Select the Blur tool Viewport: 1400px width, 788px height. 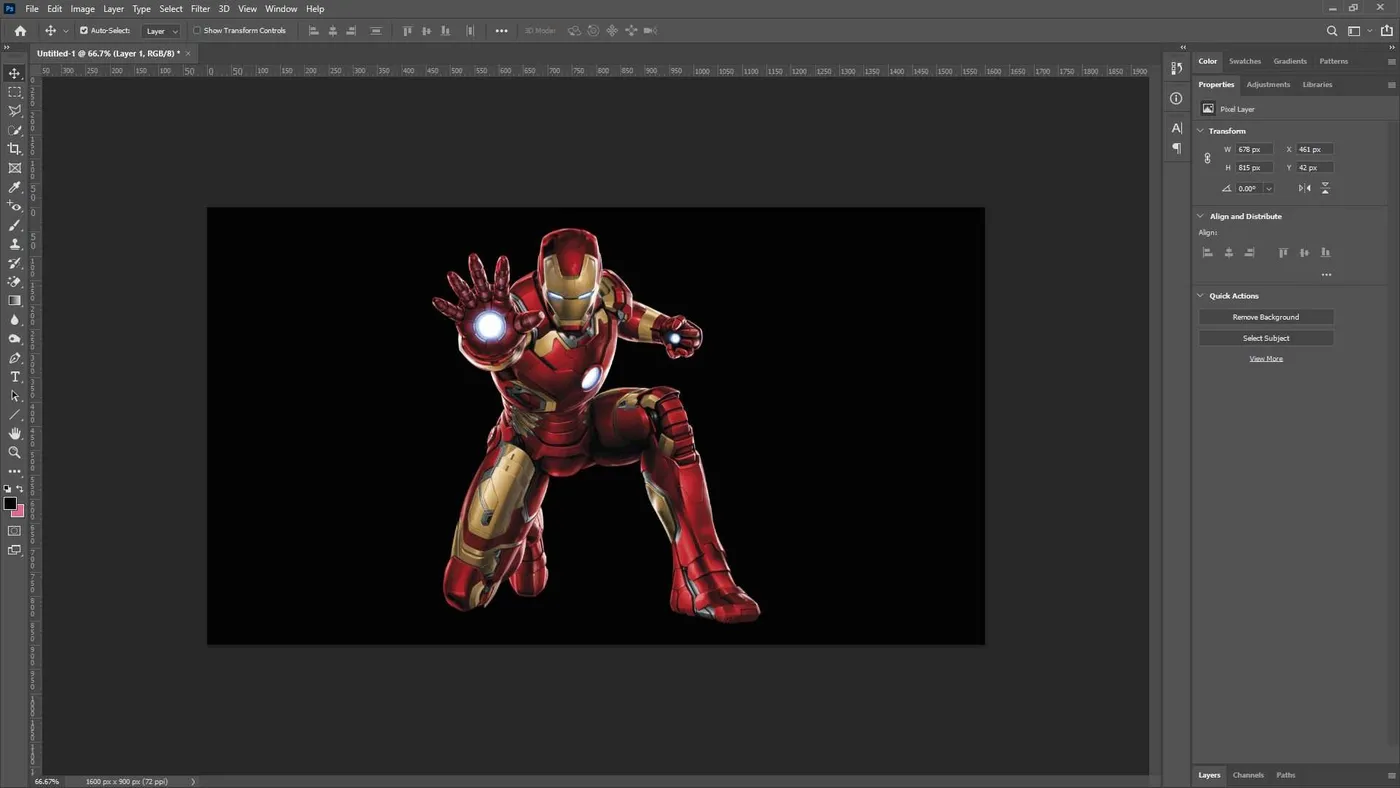(x=15, y=320)
